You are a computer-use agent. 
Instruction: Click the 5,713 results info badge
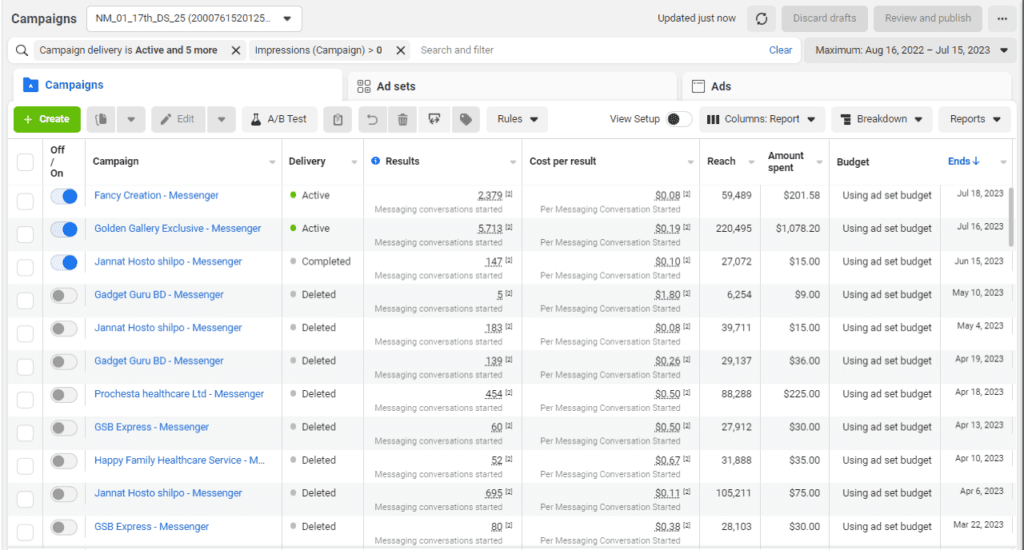pyautogui.click(x=509, y=227)
